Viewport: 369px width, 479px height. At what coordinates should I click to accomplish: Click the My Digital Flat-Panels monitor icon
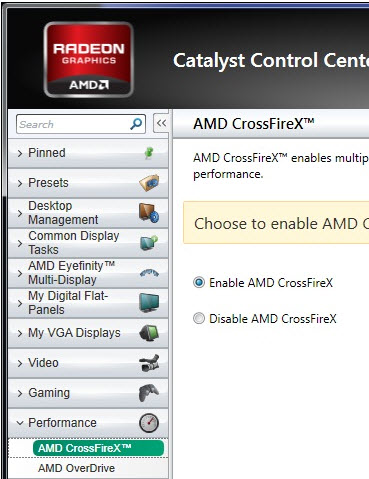click(x=149, y=303)
